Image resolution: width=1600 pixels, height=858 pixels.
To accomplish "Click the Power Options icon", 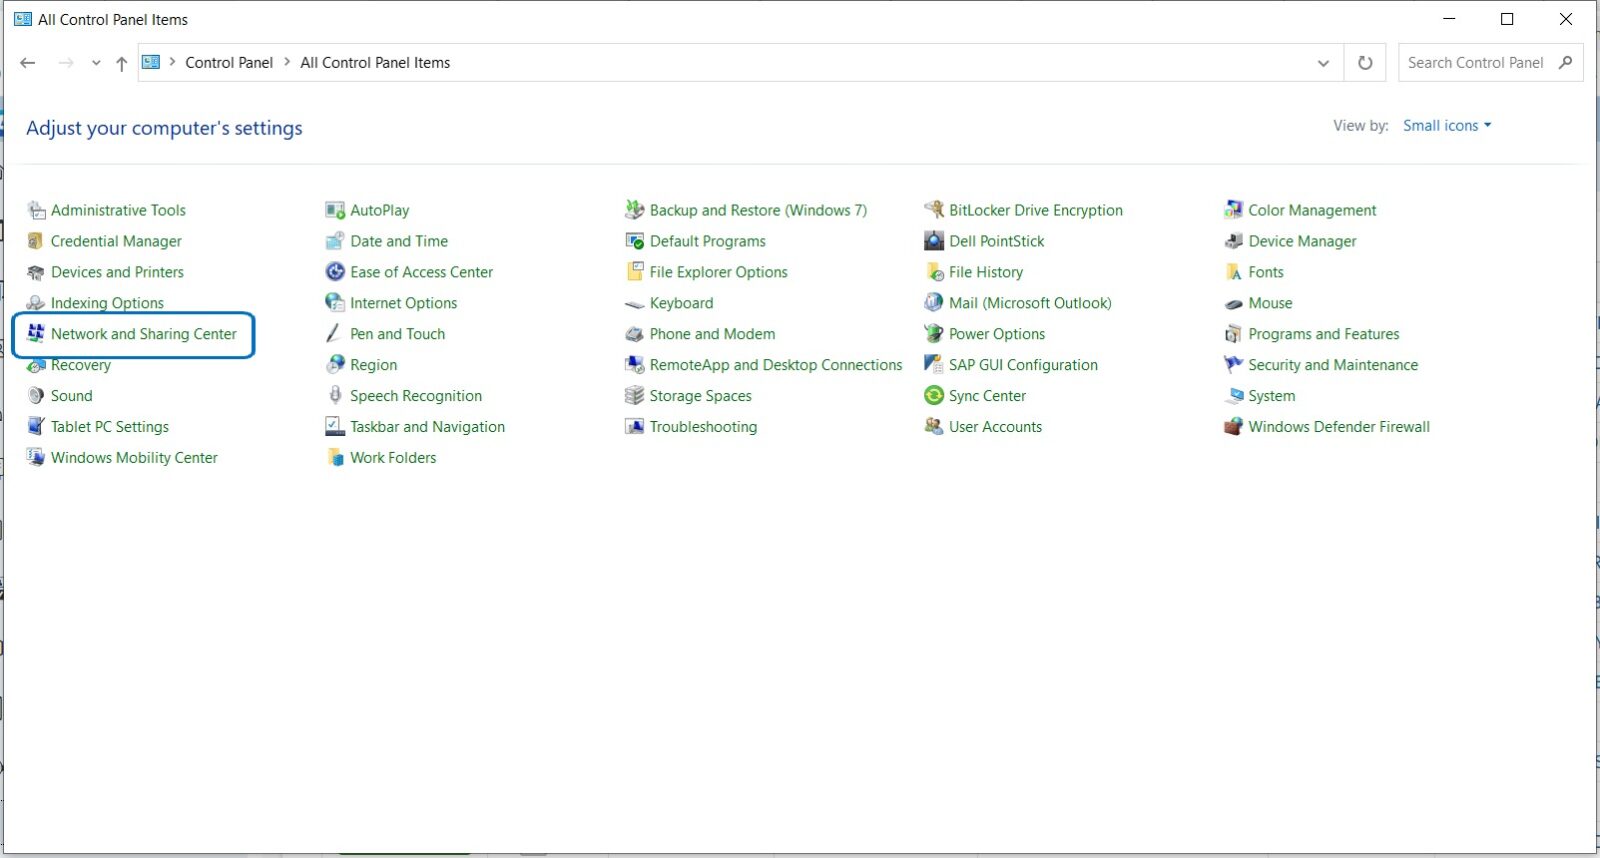I will pos(934,334).
